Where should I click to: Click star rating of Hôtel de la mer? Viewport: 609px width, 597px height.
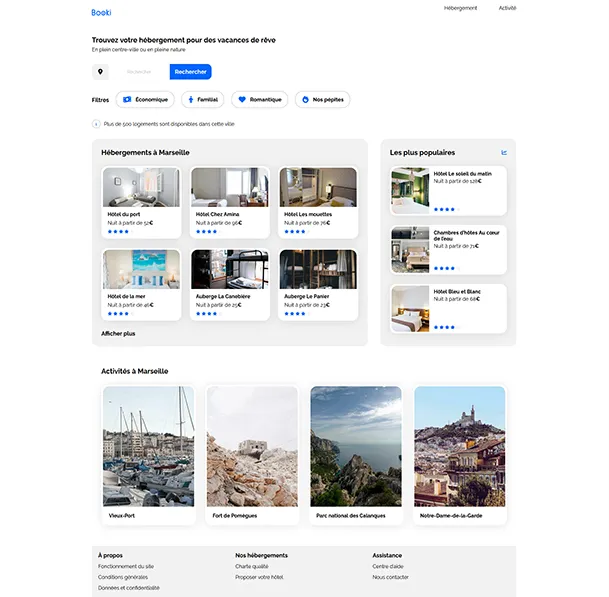(120, 313)
